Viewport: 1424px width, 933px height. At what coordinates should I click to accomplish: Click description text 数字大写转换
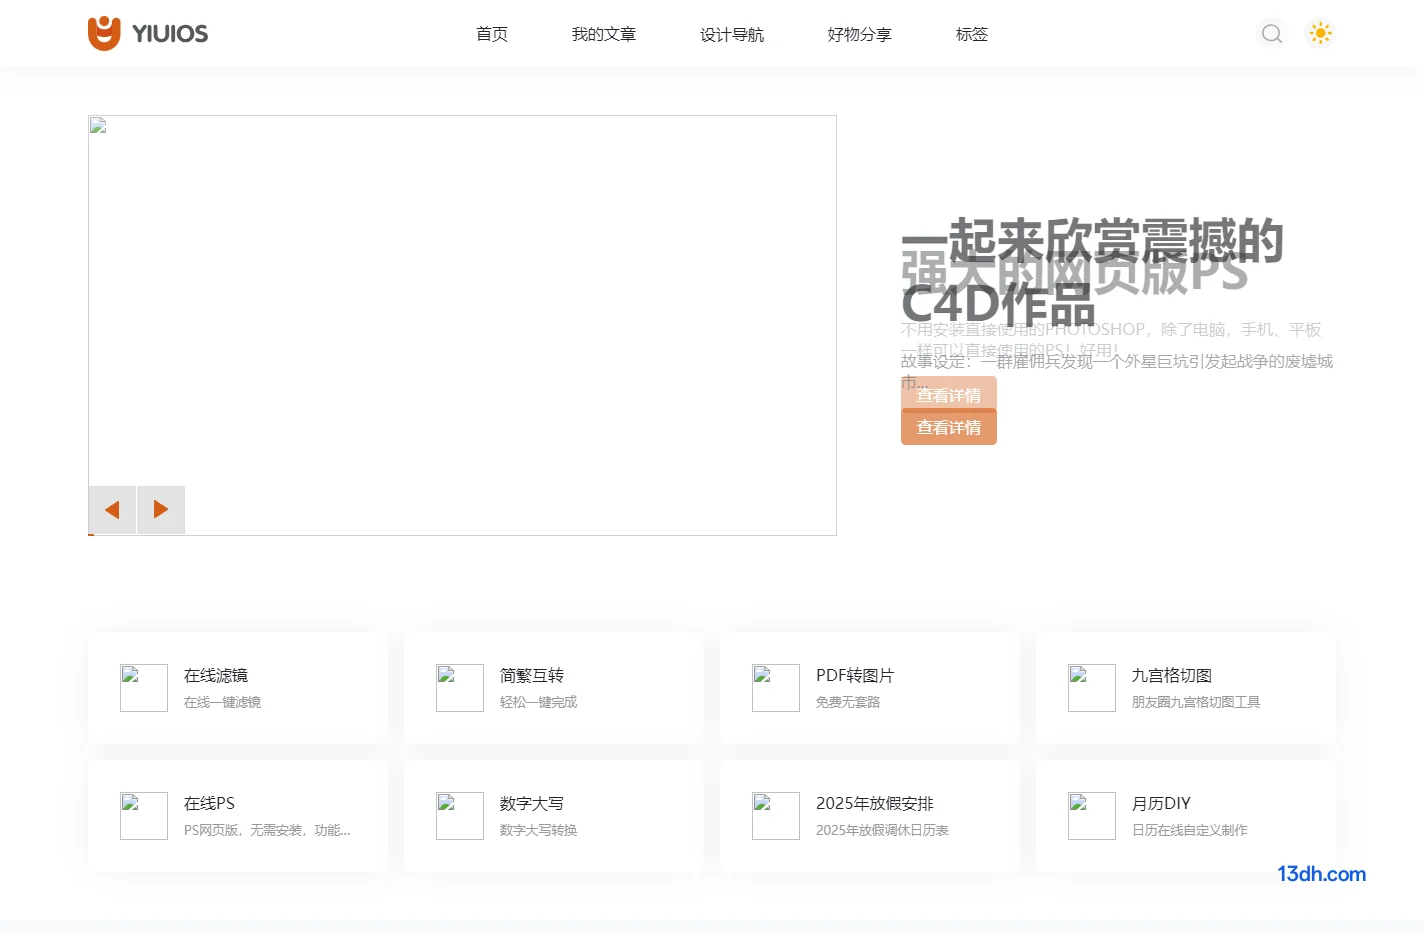click(x=538, y=831)
